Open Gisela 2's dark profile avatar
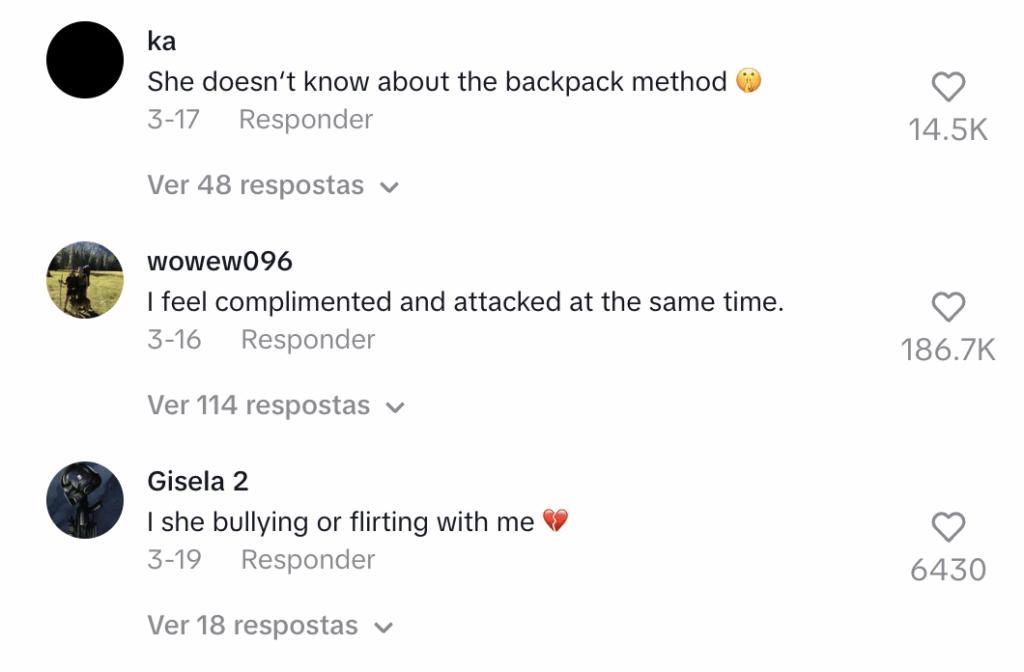The image size is (1024, 672). [x=85, y=499]
